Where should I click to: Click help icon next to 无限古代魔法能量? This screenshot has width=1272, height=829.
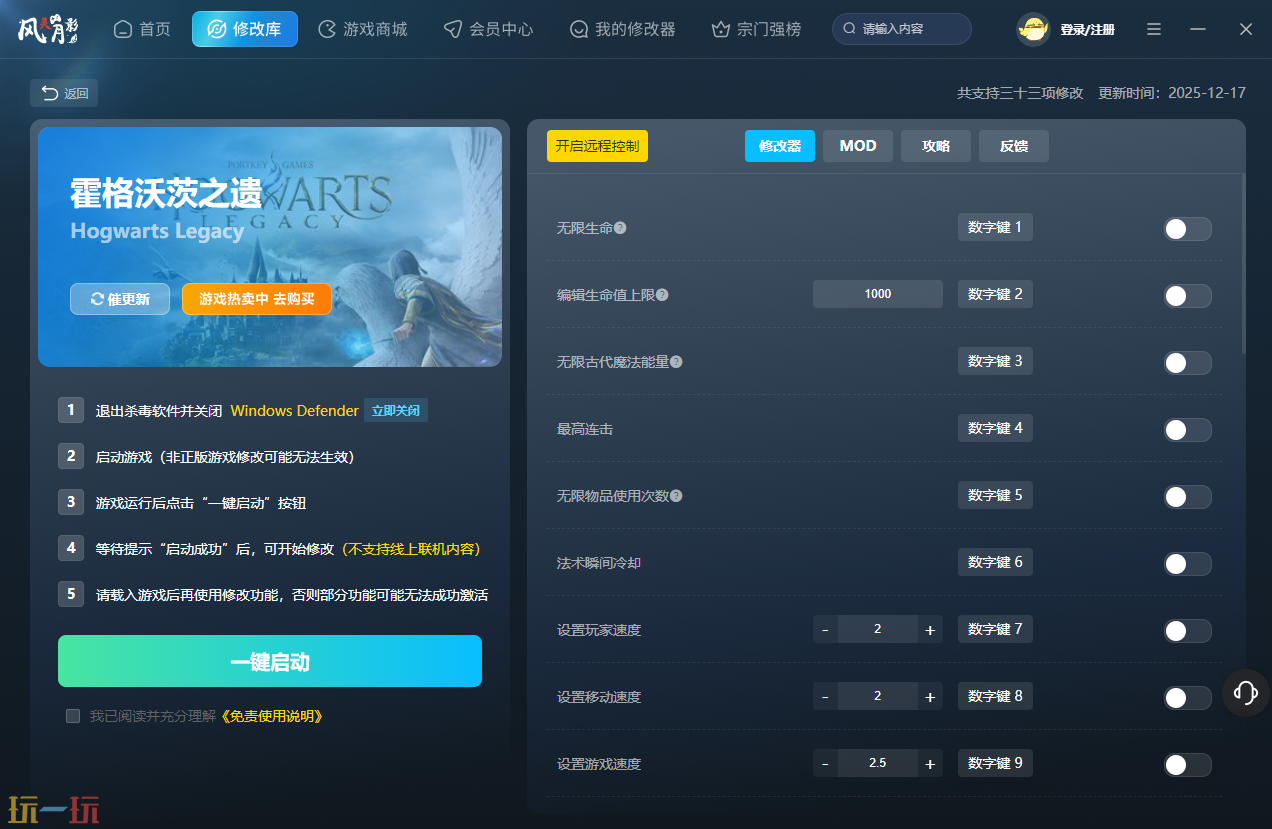pyautogui.click(x=676, y=362)
